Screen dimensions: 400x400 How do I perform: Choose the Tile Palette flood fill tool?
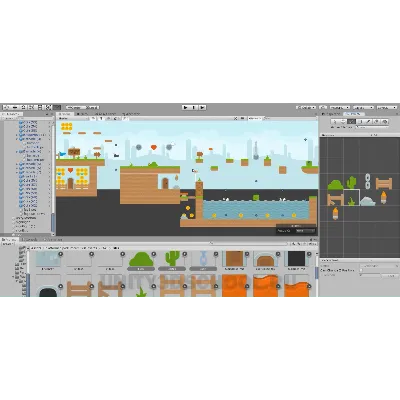pyautogui.click(x=384, y=122)
